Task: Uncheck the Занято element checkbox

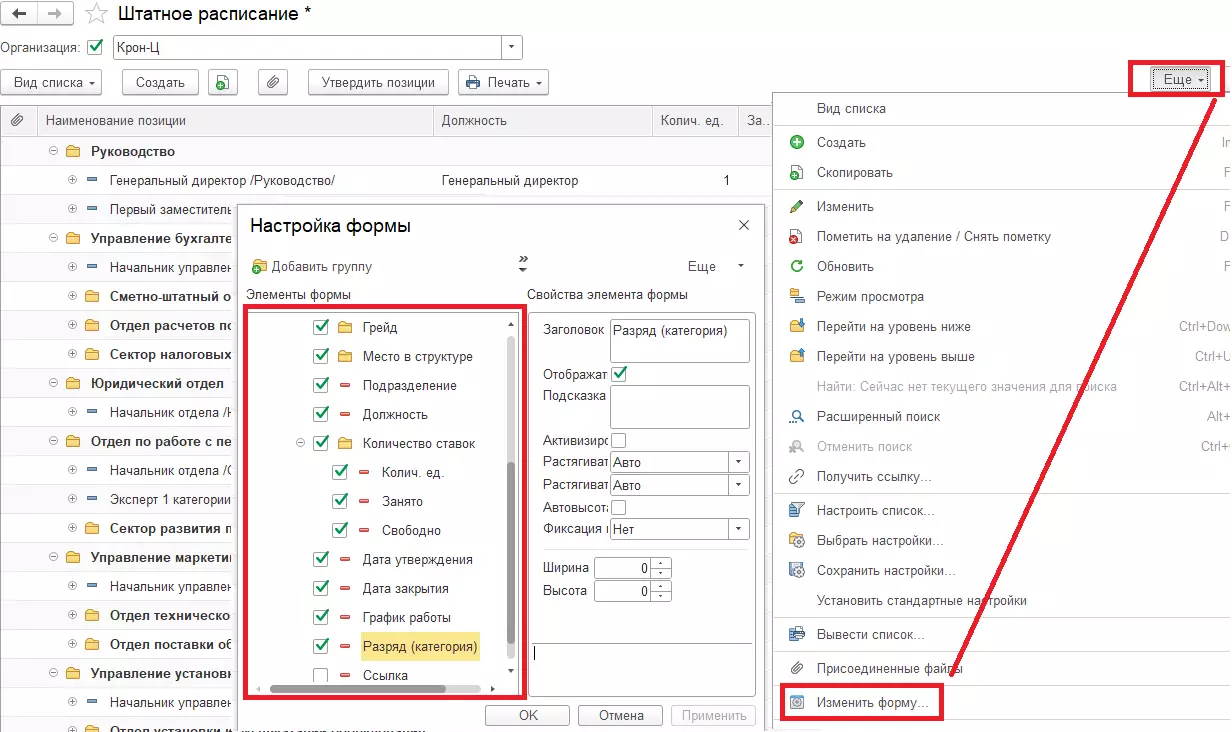Action: [x=340, y=501]
